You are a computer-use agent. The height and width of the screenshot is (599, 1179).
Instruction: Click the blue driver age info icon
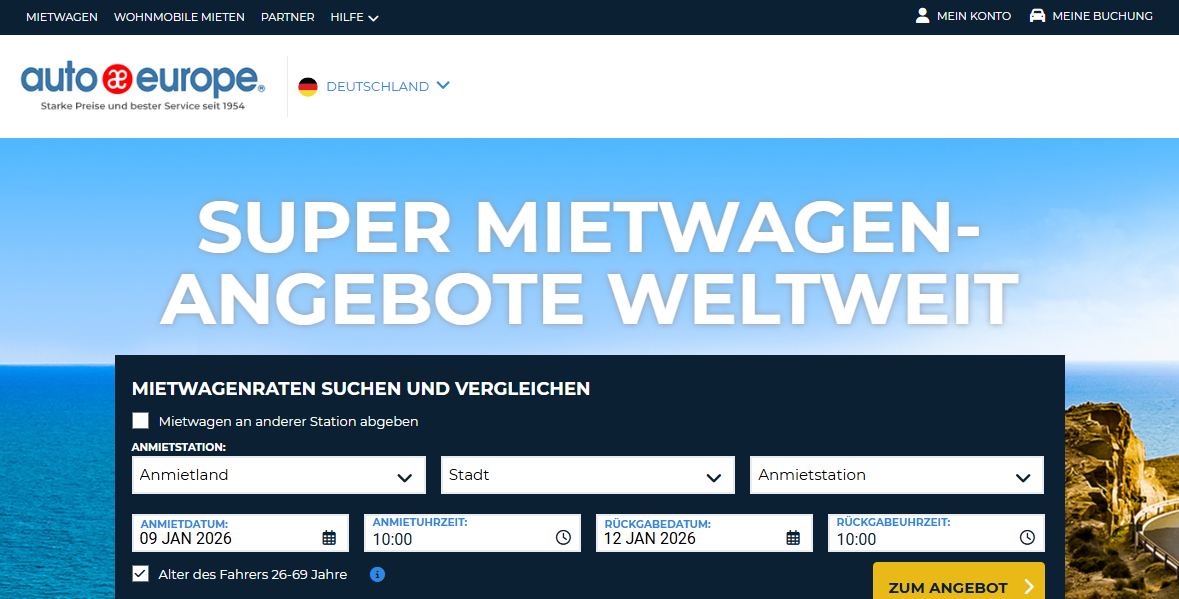(377, 574)
